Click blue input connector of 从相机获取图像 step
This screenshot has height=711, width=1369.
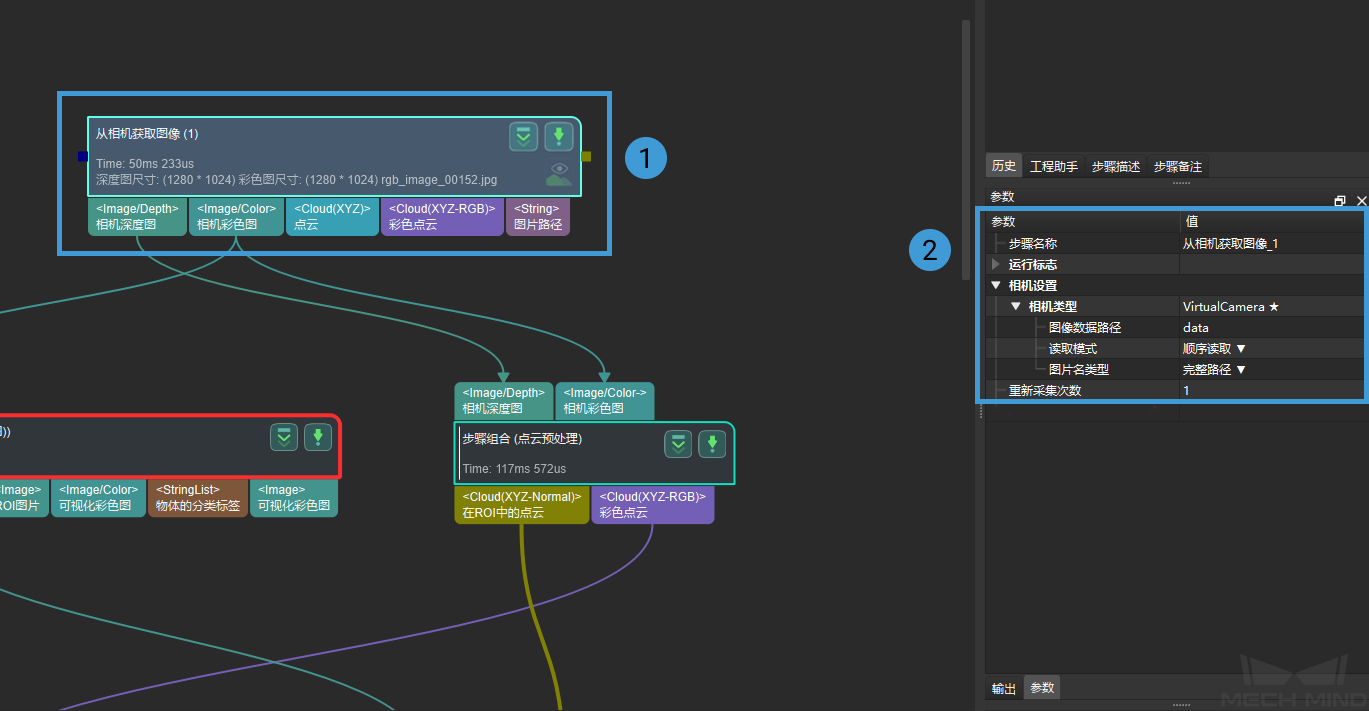click(82, 156)
